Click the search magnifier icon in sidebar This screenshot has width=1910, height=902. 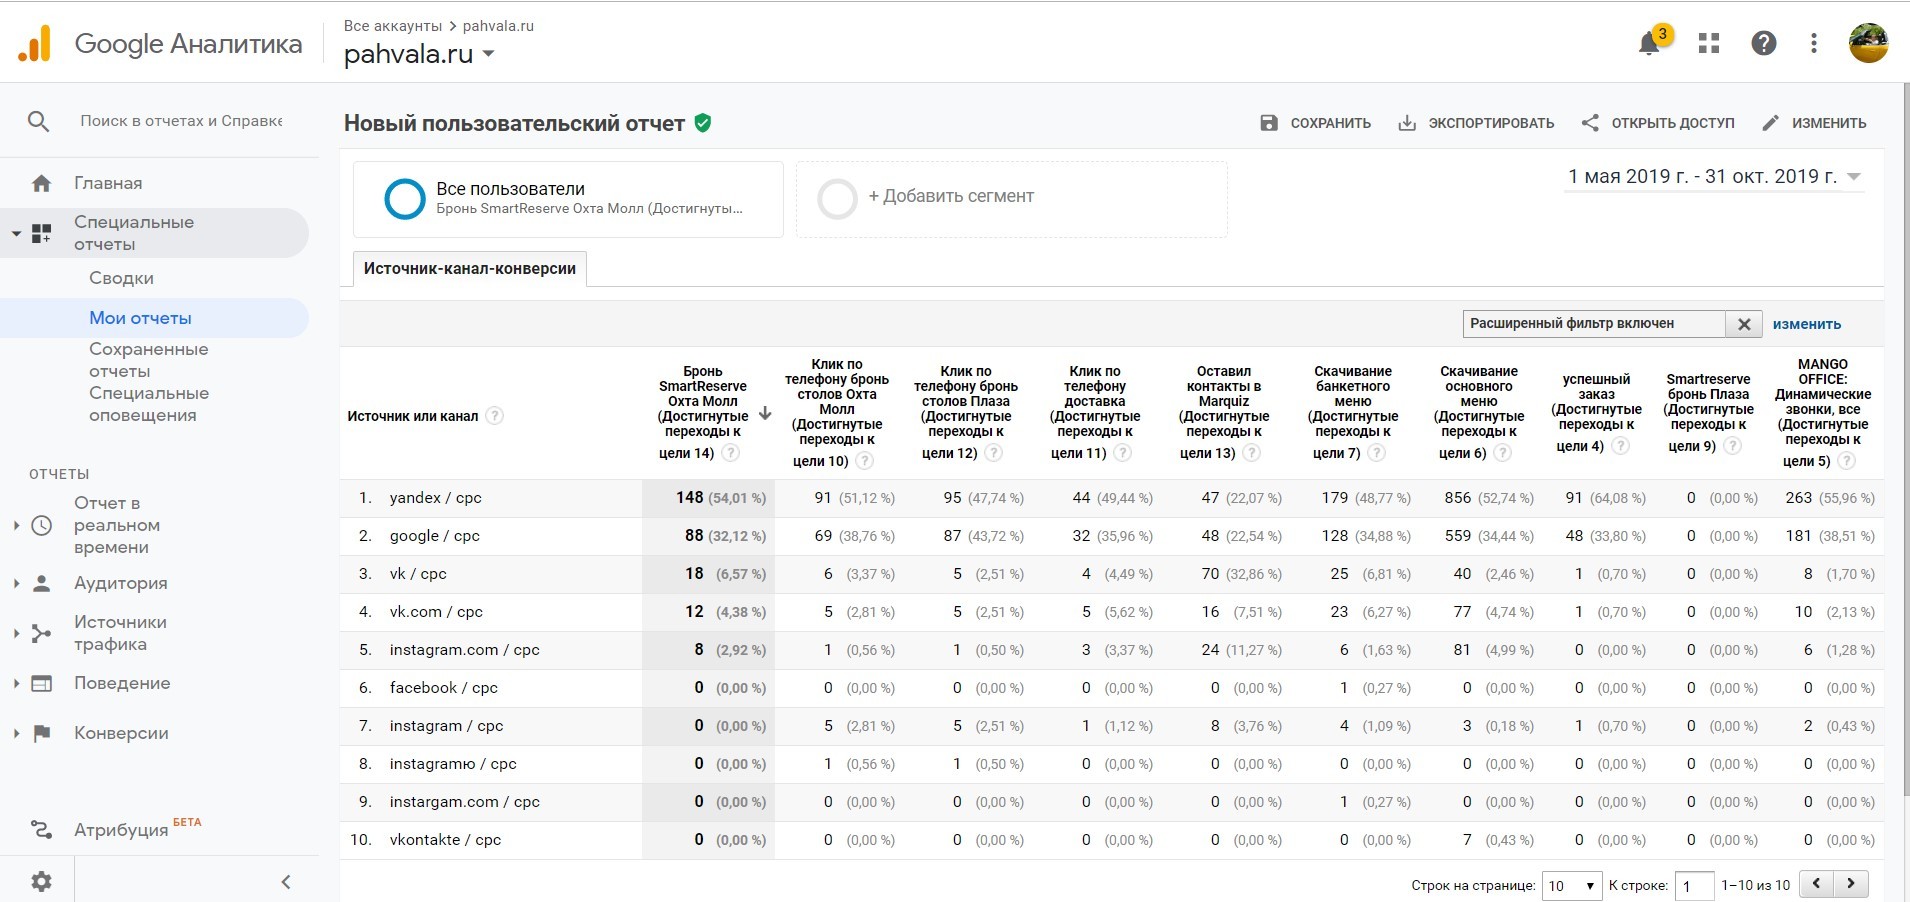pyautogui.click(x=38, y=121)
